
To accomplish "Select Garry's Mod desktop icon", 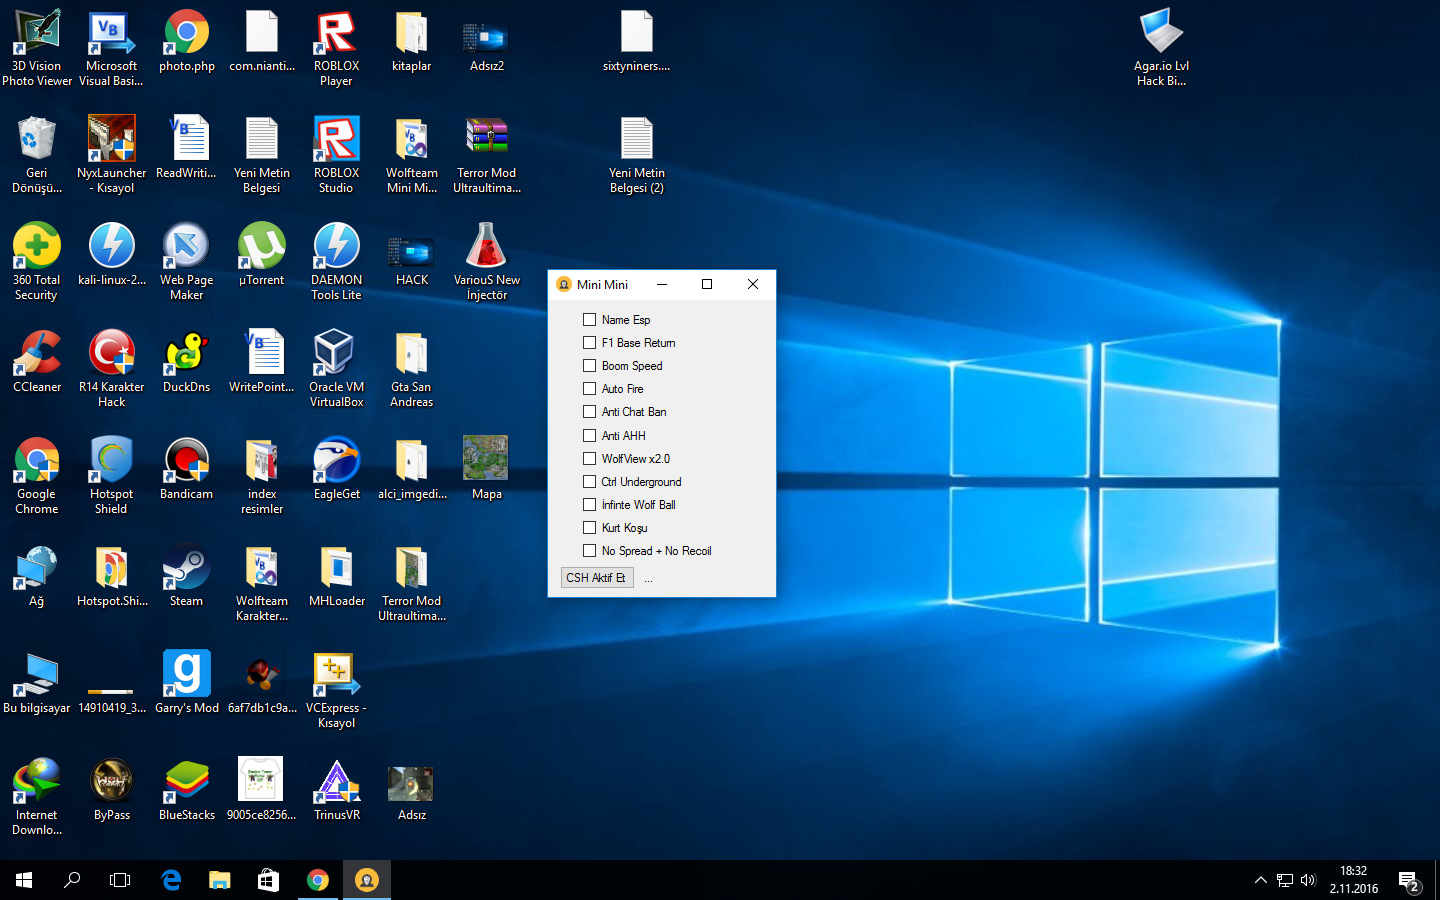I will [x=187, y=683].
